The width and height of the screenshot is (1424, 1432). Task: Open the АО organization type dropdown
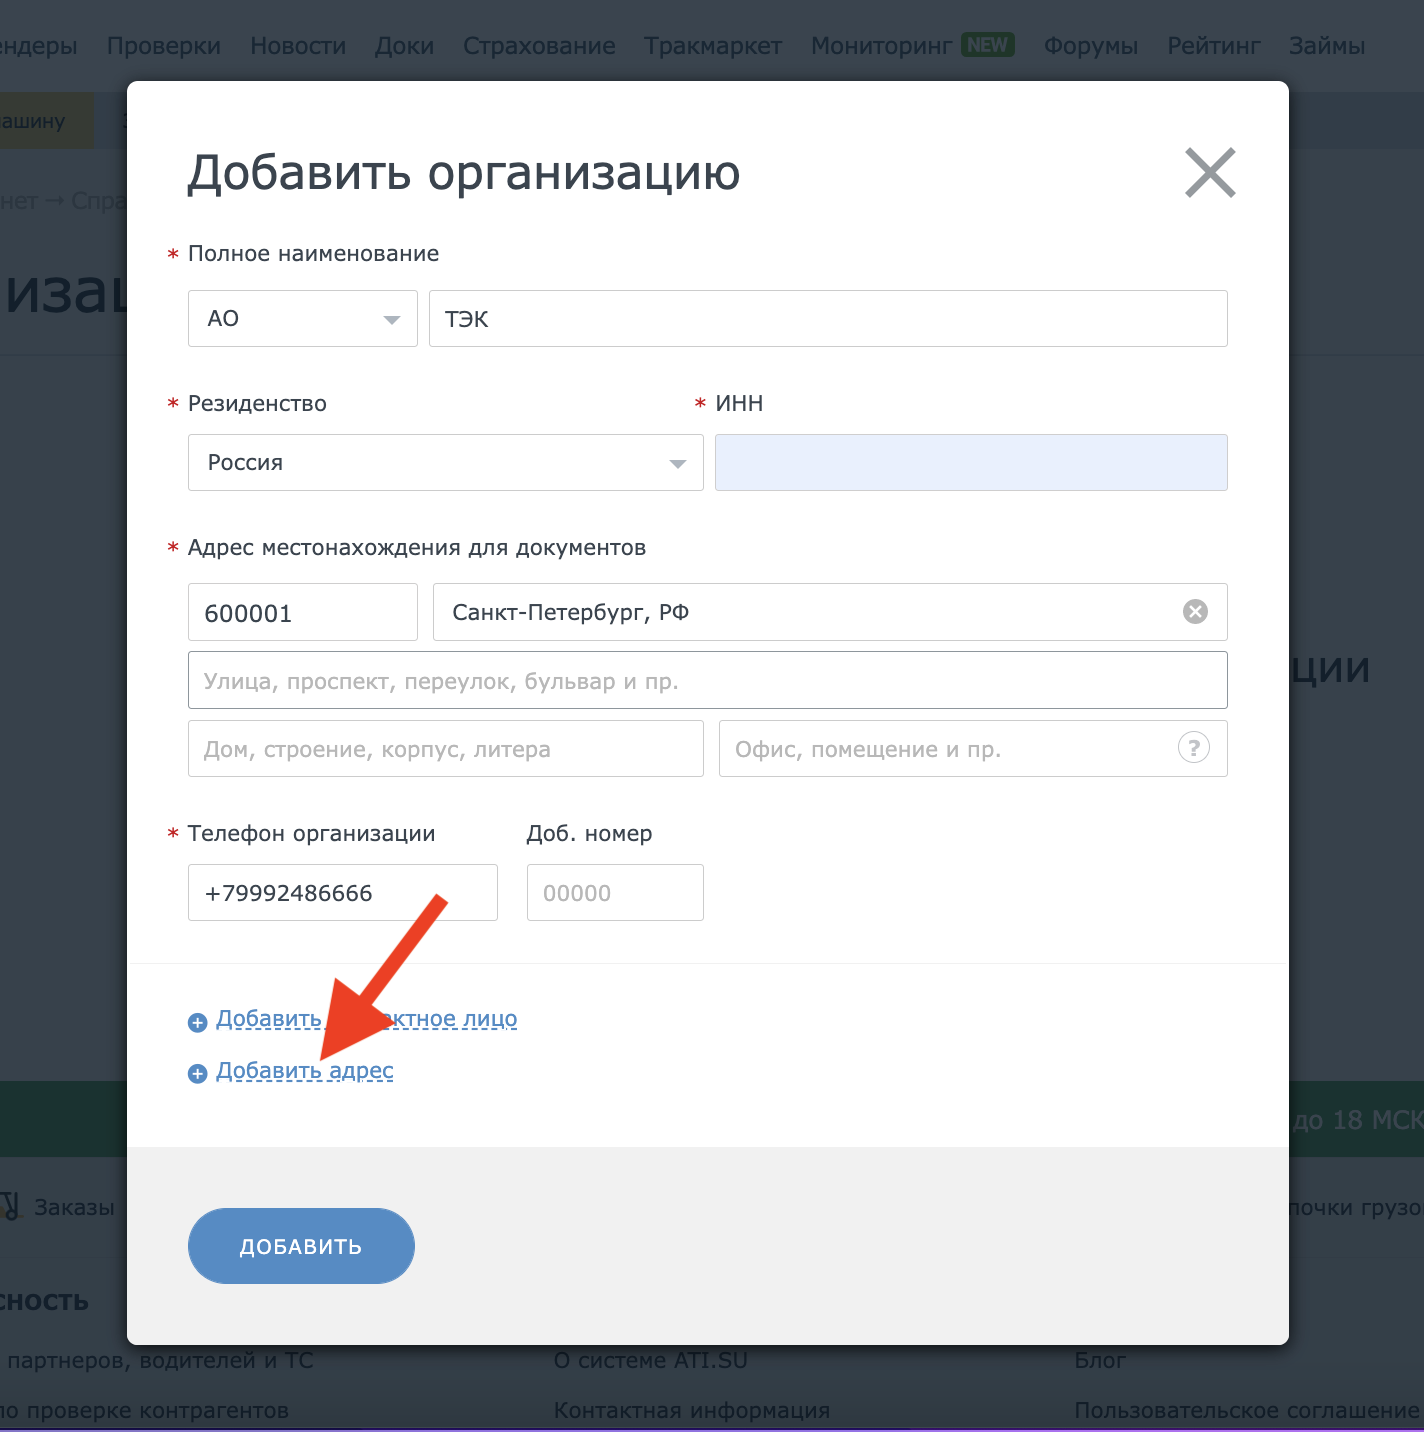[303, 319]
